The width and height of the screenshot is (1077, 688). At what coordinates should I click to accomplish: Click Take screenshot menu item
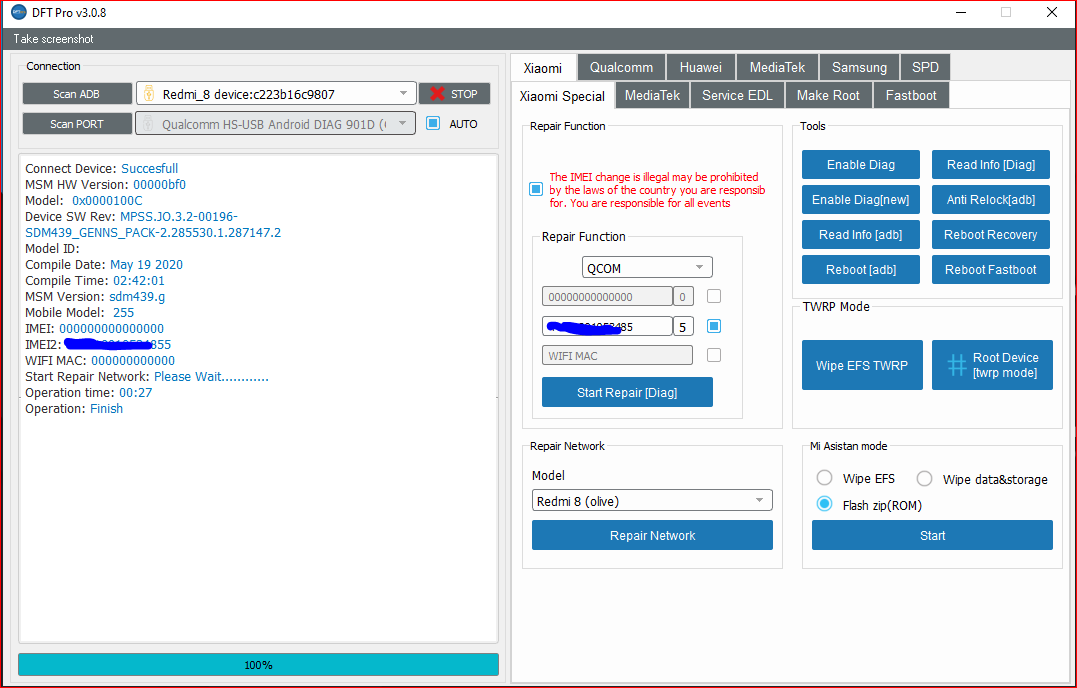coord(54,39)
